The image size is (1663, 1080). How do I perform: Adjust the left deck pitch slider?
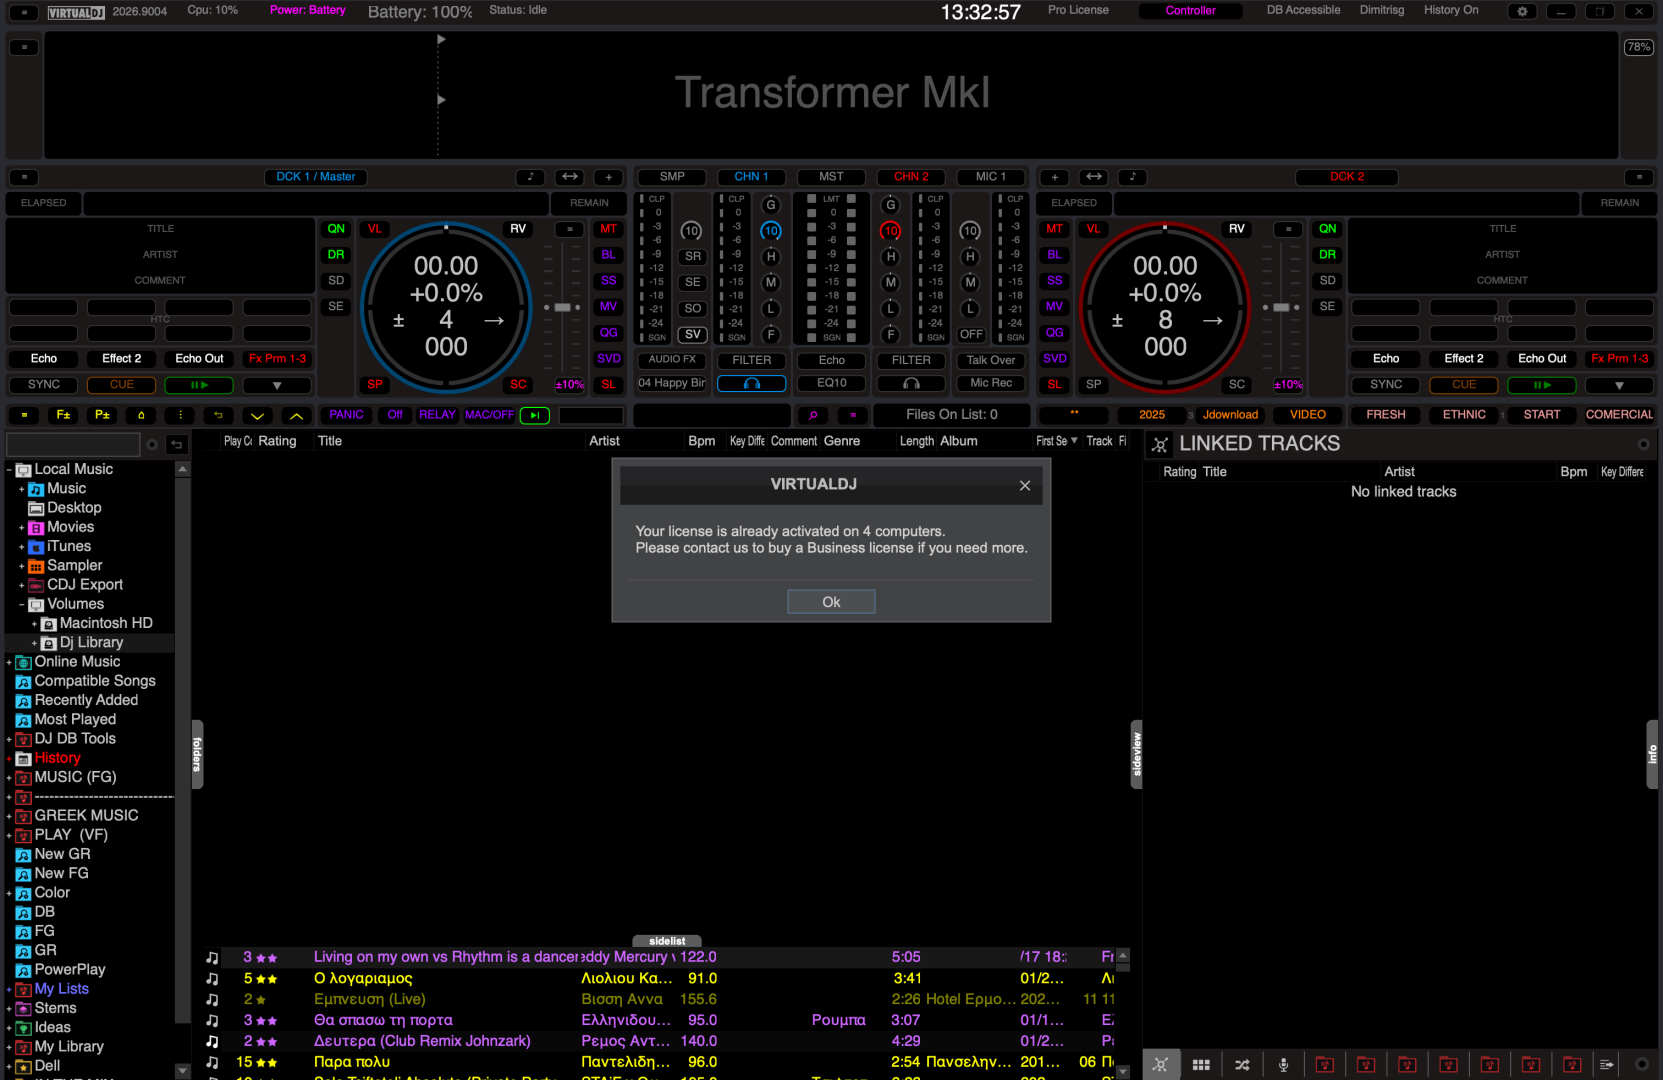point(563,308)
